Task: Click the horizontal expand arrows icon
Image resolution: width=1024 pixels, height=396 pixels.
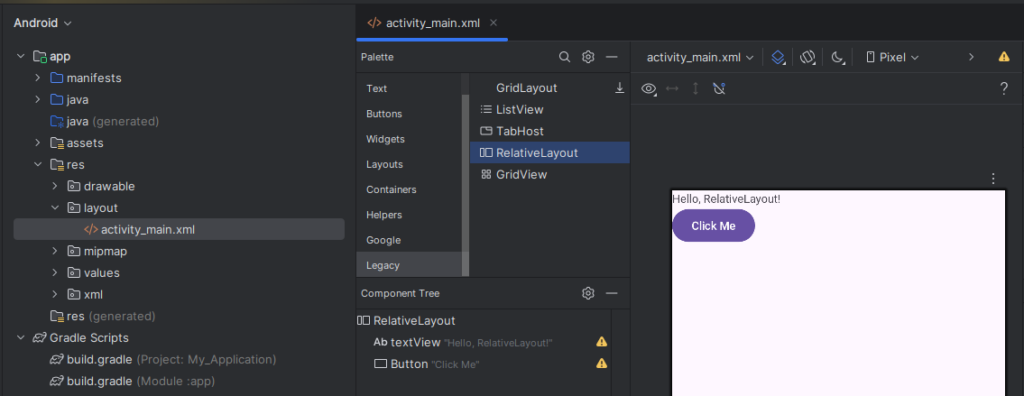Action: point(672,88)
